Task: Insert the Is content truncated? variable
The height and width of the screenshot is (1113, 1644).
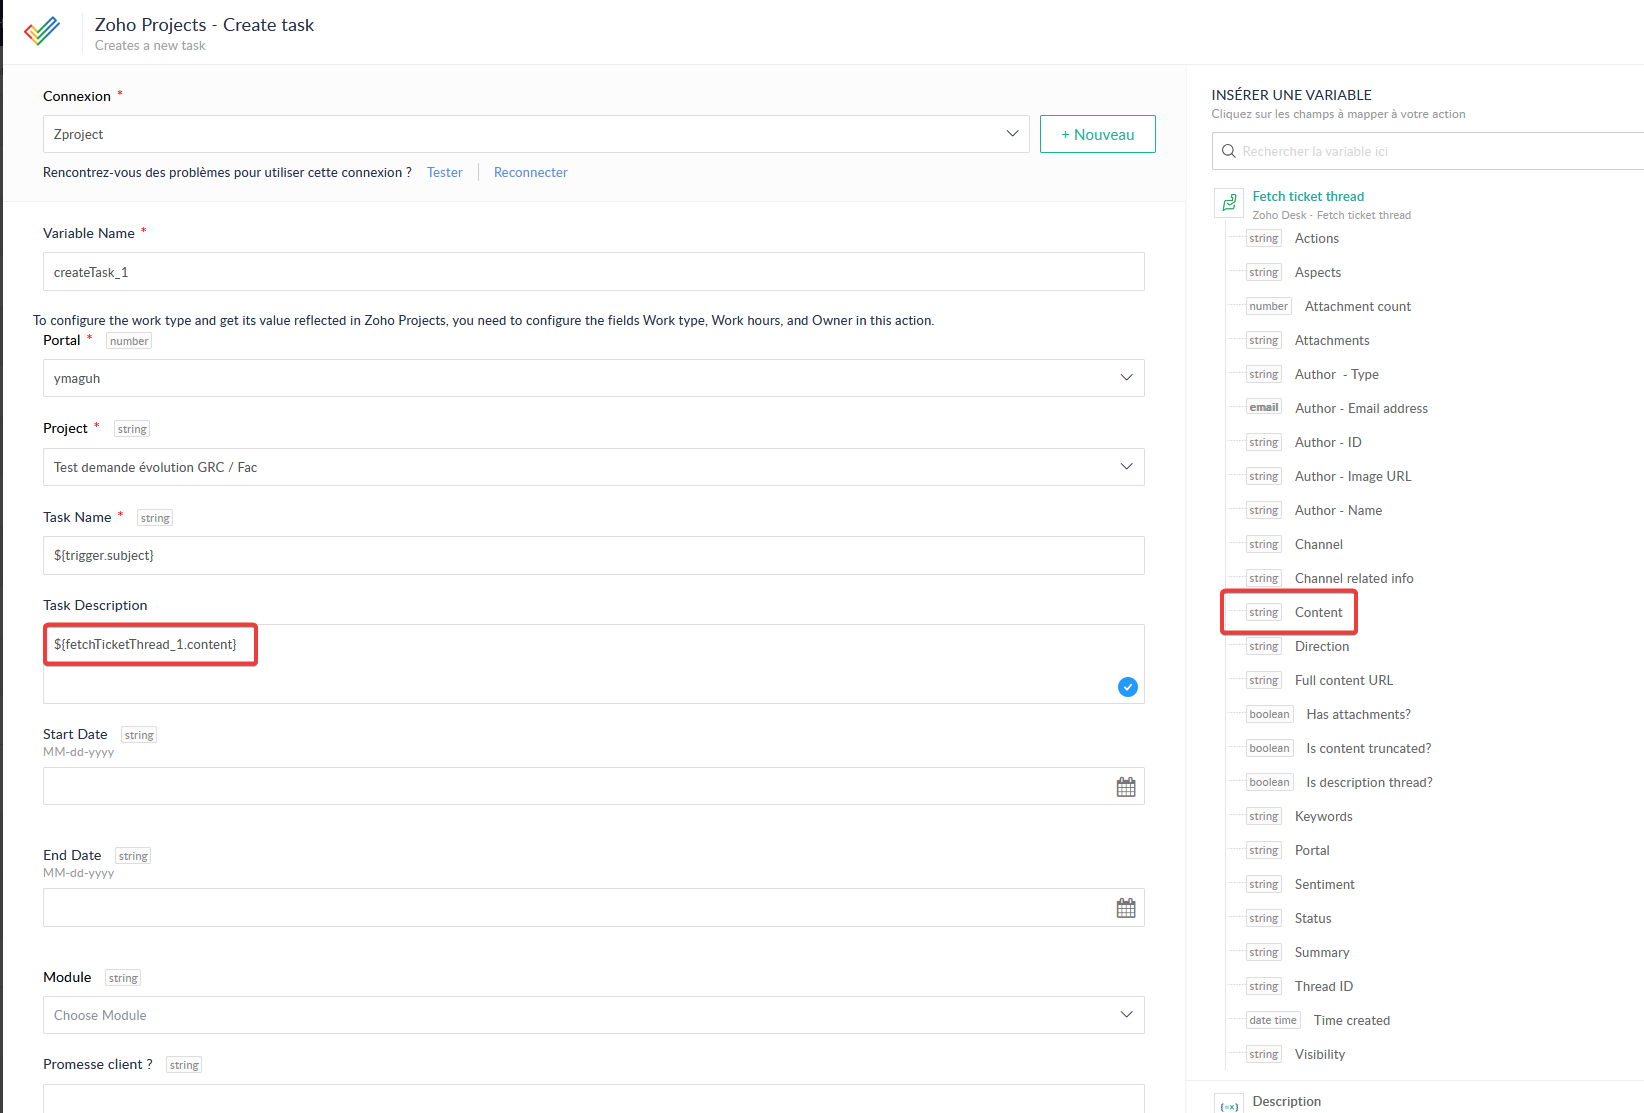Action: [1368, 748]
